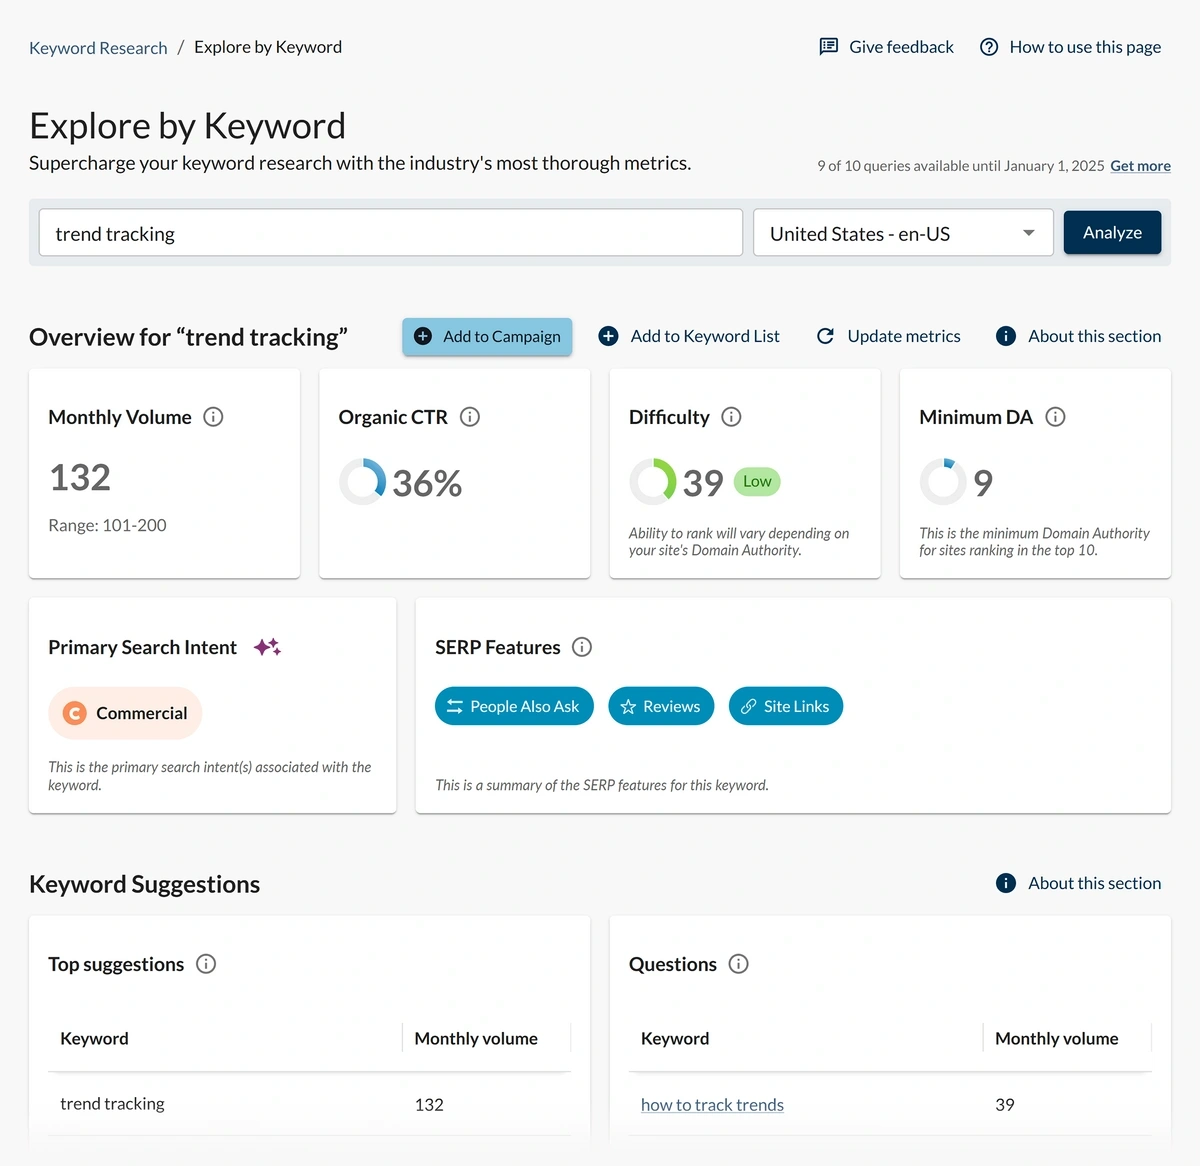Viewport: 1200px width, 1166px height.
Task: Open the Get more queries link
Action: click(x=1140, y=165)
